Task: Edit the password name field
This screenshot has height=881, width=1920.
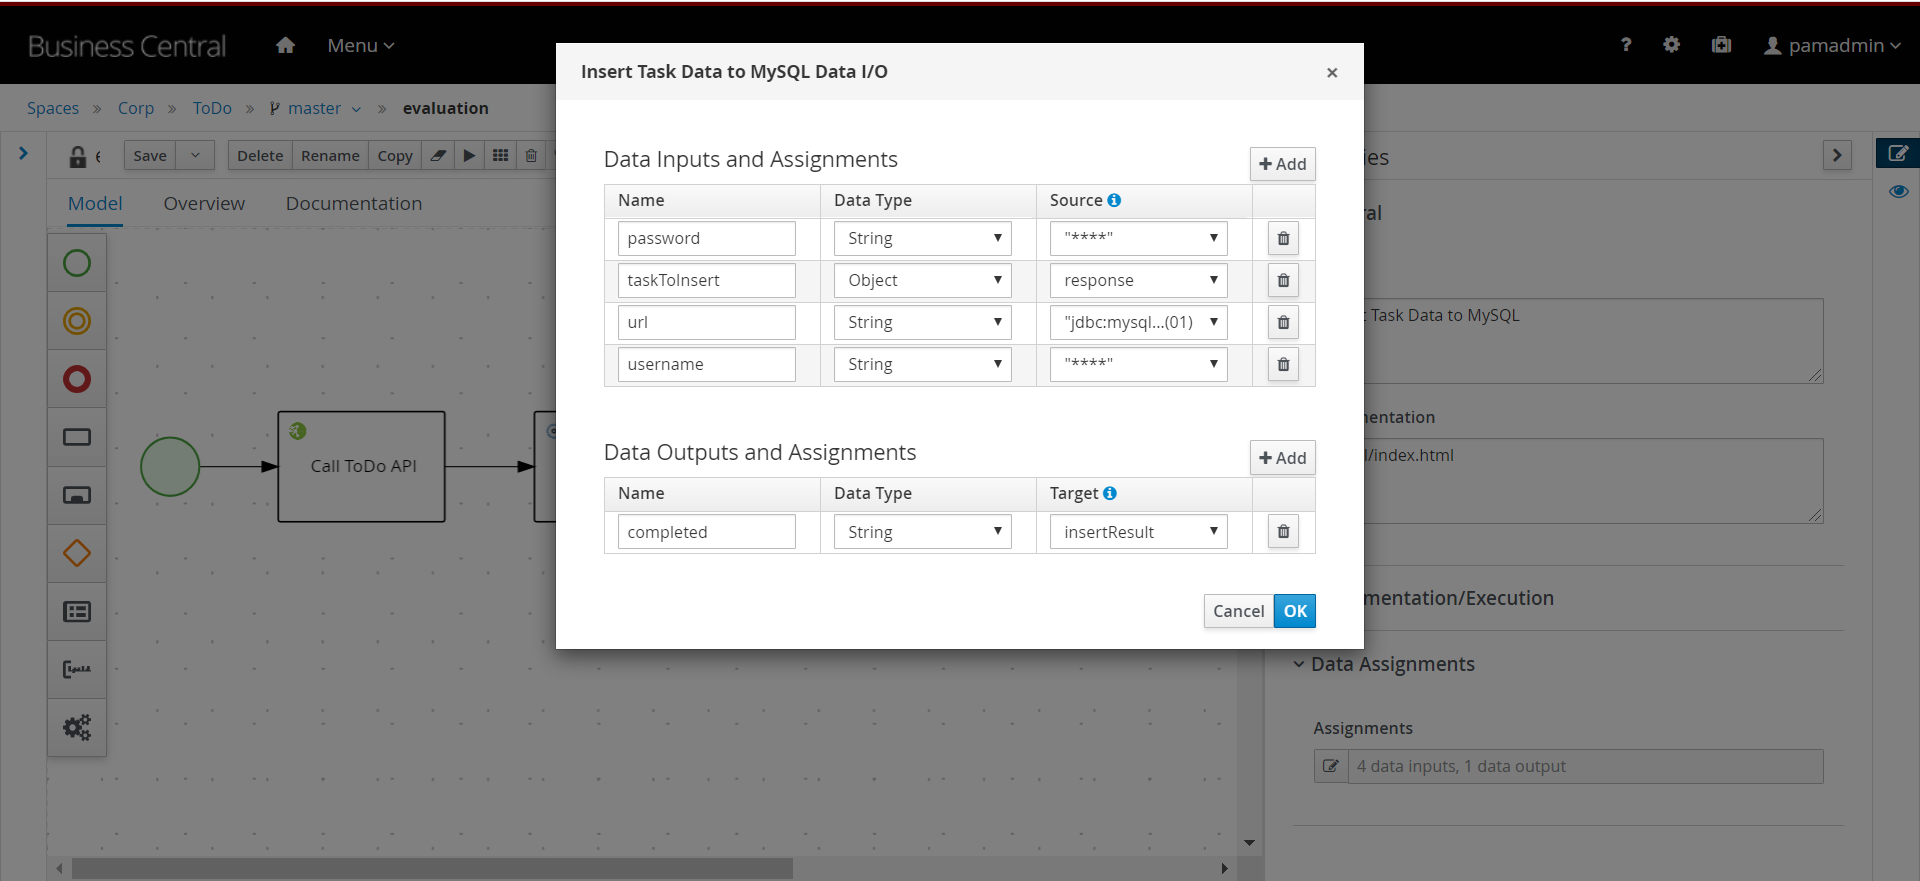Action: tap(706, 239)
